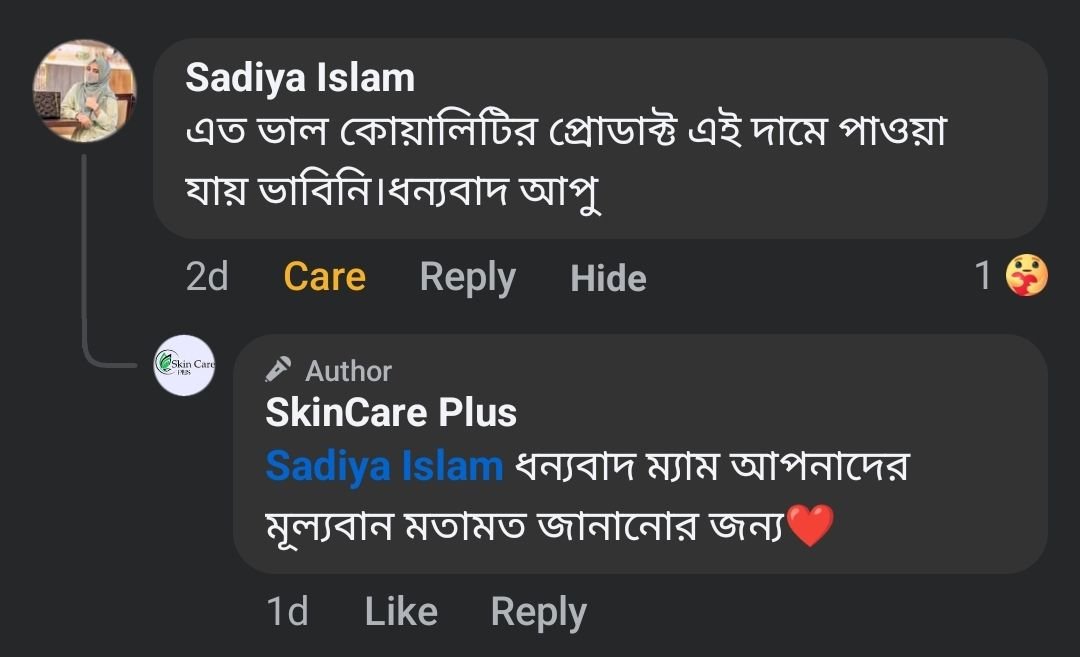1080x657 pixels.
Task: Select Sadiya Islam's Bengali comment text
Action: click(565, 160)
